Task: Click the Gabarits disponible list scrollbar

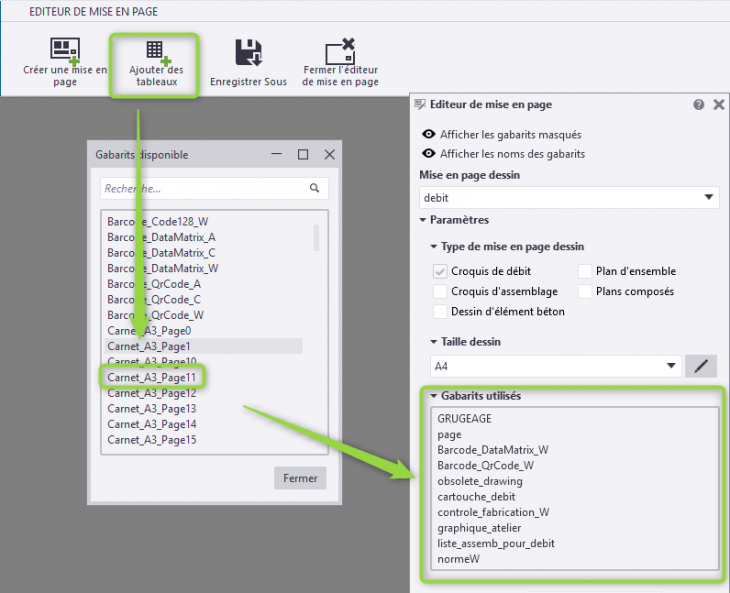Action: (317, 237)
